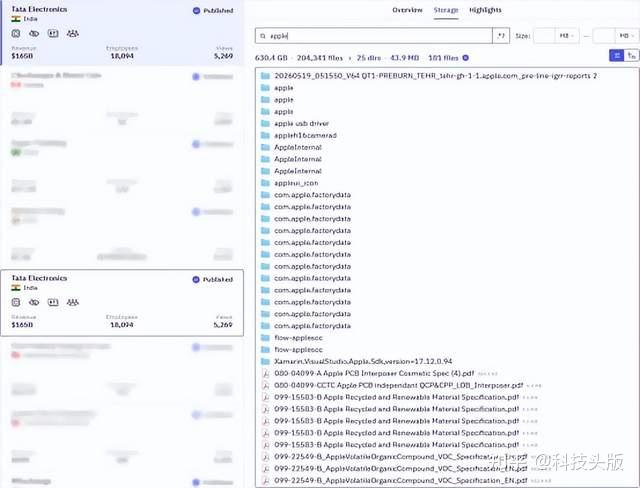Click the link chain icon on the highlighted Tata card
Viewport: 640px width, 488px height.
coord(34,33)
